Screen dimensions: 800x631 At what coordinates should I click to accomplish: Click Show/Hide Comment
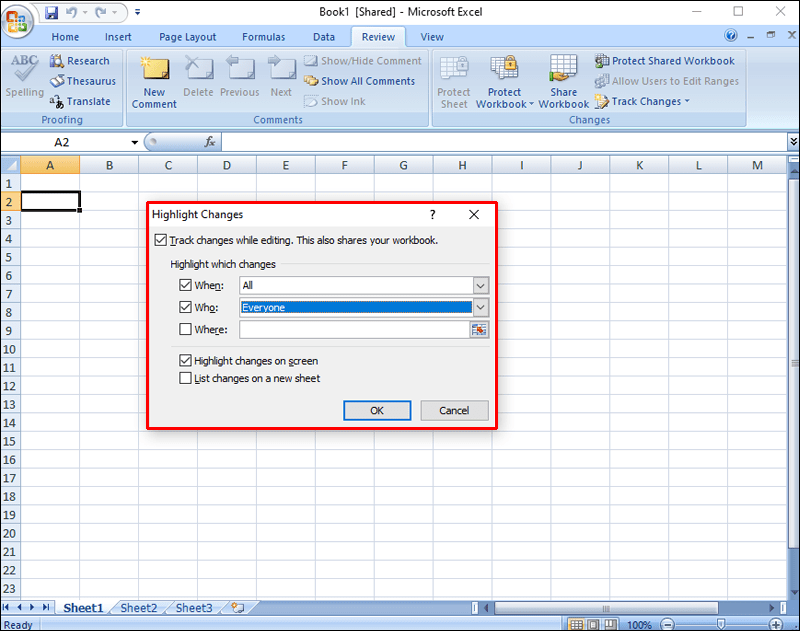pyautogui.click(x=363, y=61)
